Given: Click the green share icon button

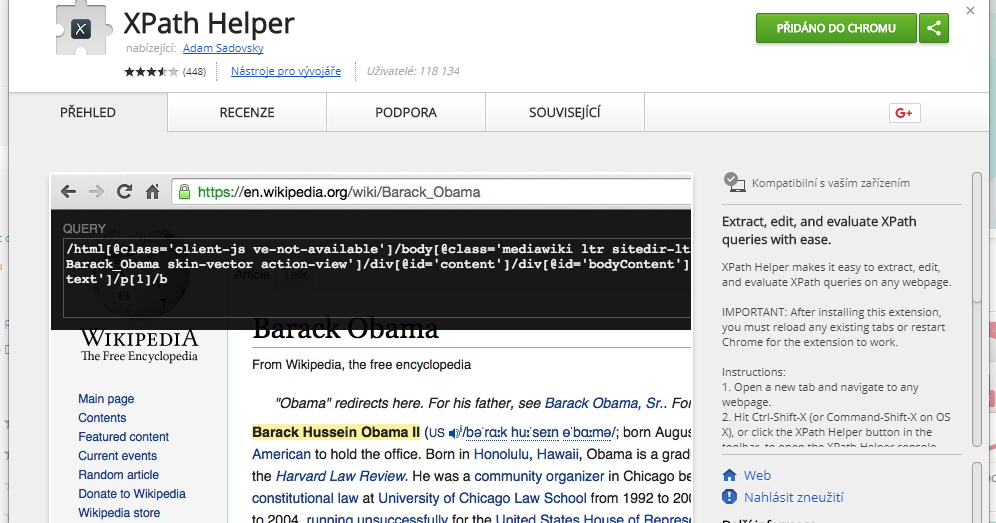Looking at the screenshot, I should (x=934, y=28).
